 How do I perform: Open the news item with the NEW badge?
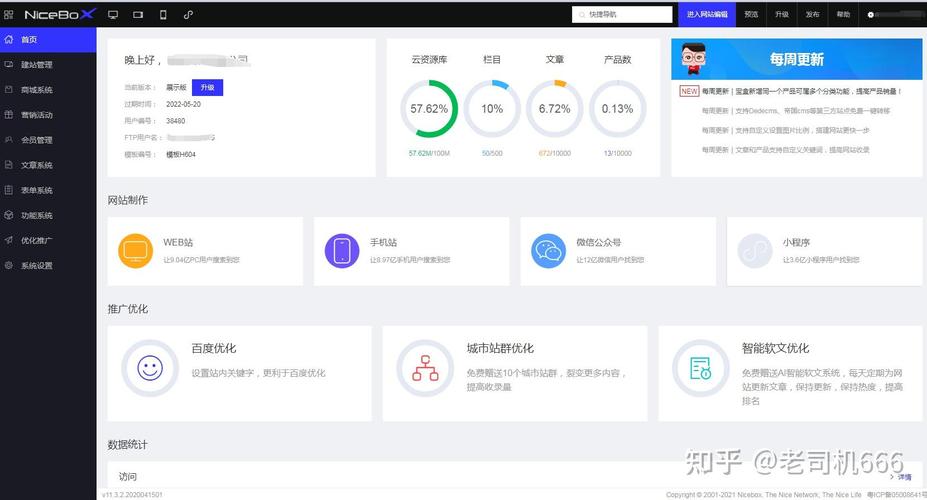point(801,92)
